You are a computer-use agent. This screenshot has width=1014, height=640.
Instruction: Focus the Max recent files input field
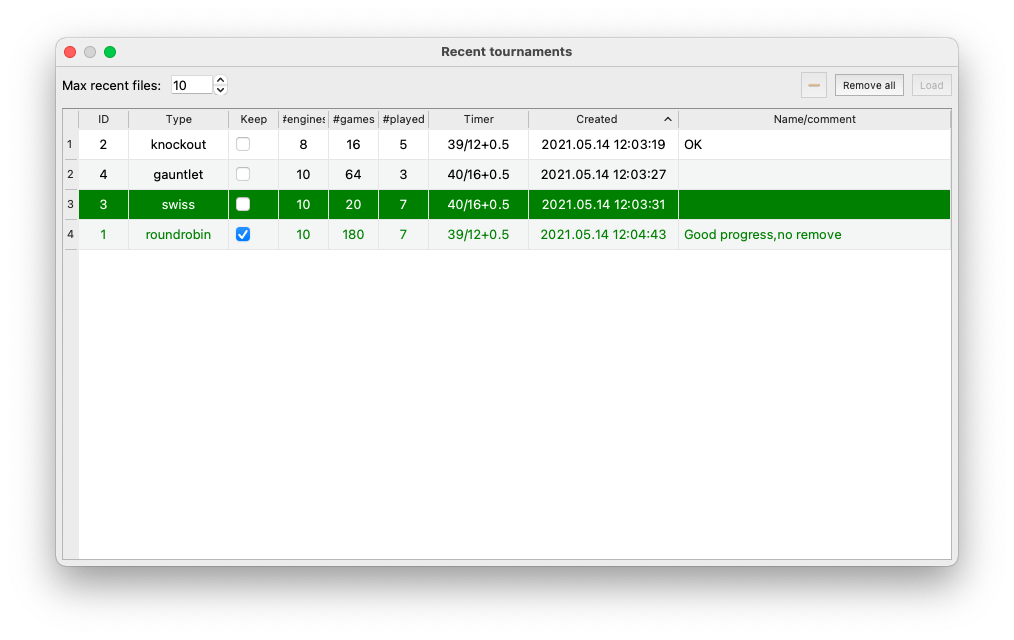click(191, 86)
